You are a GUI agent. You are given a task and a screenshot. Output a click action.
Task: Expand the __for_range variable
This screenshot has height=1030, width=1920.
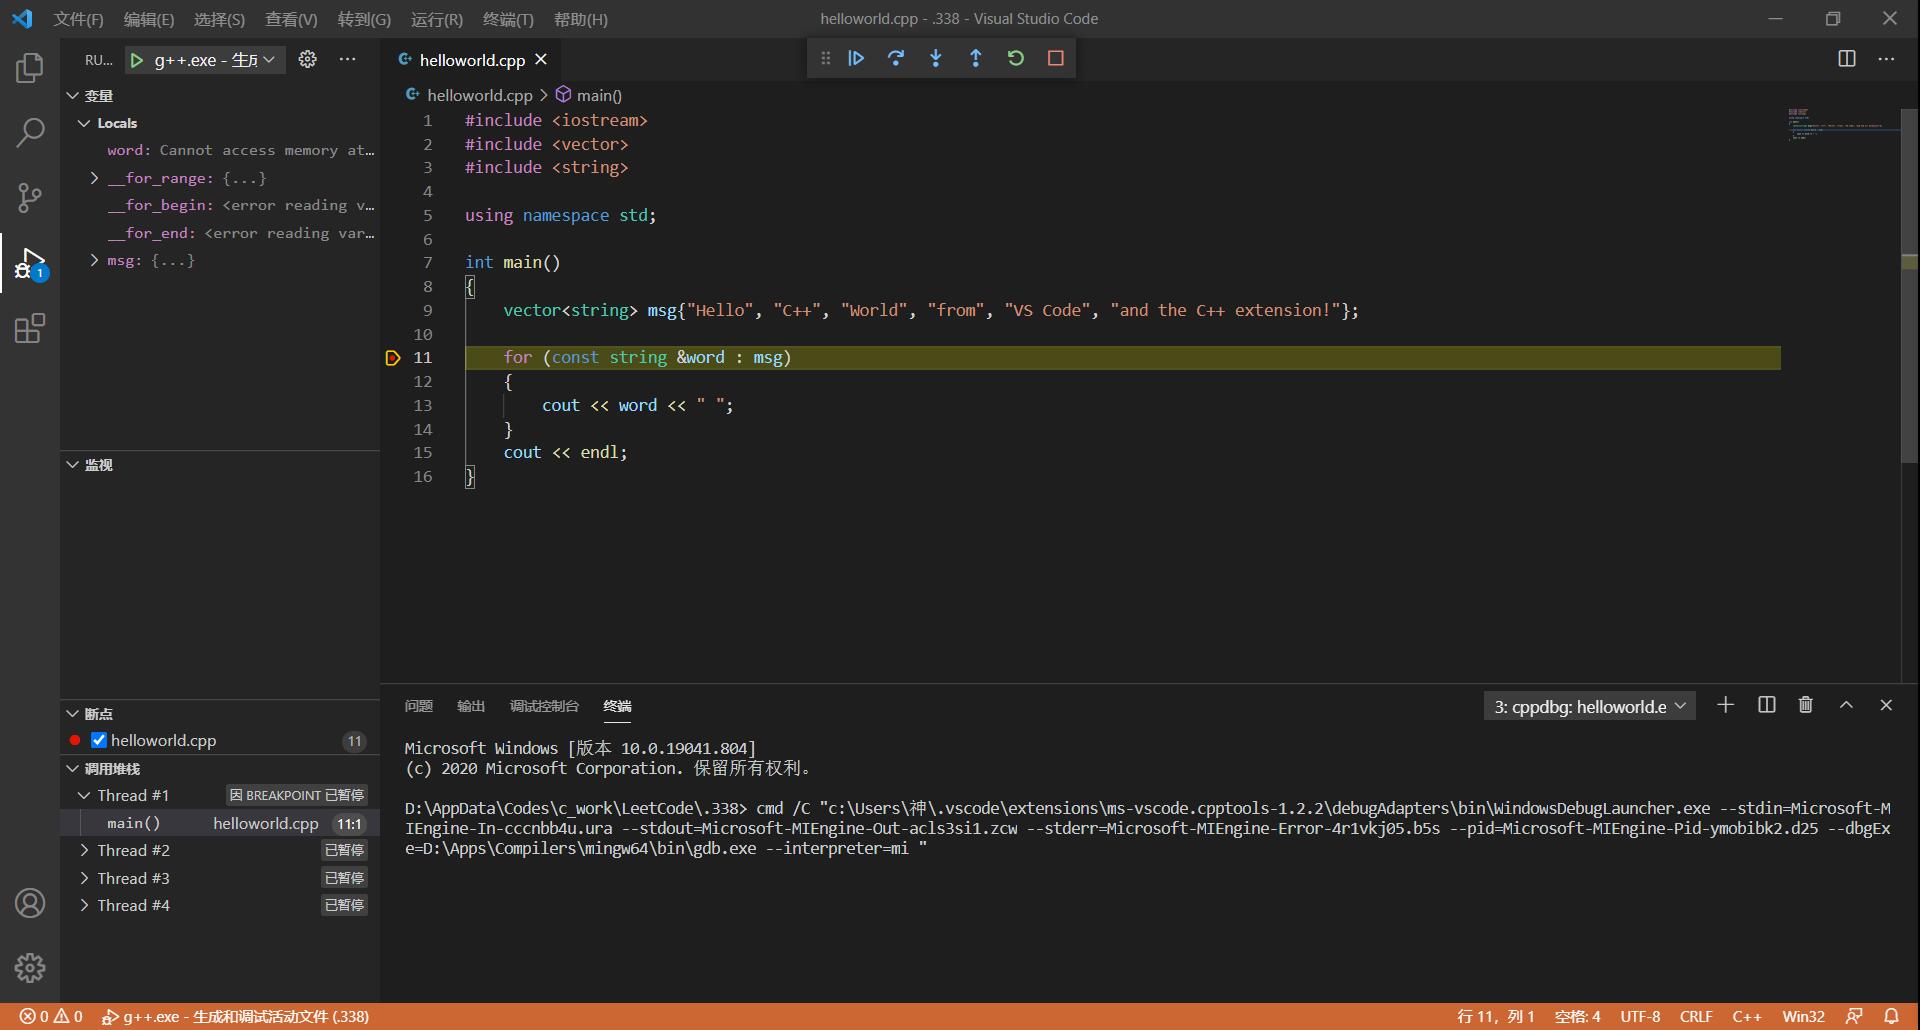pos(94,178)
